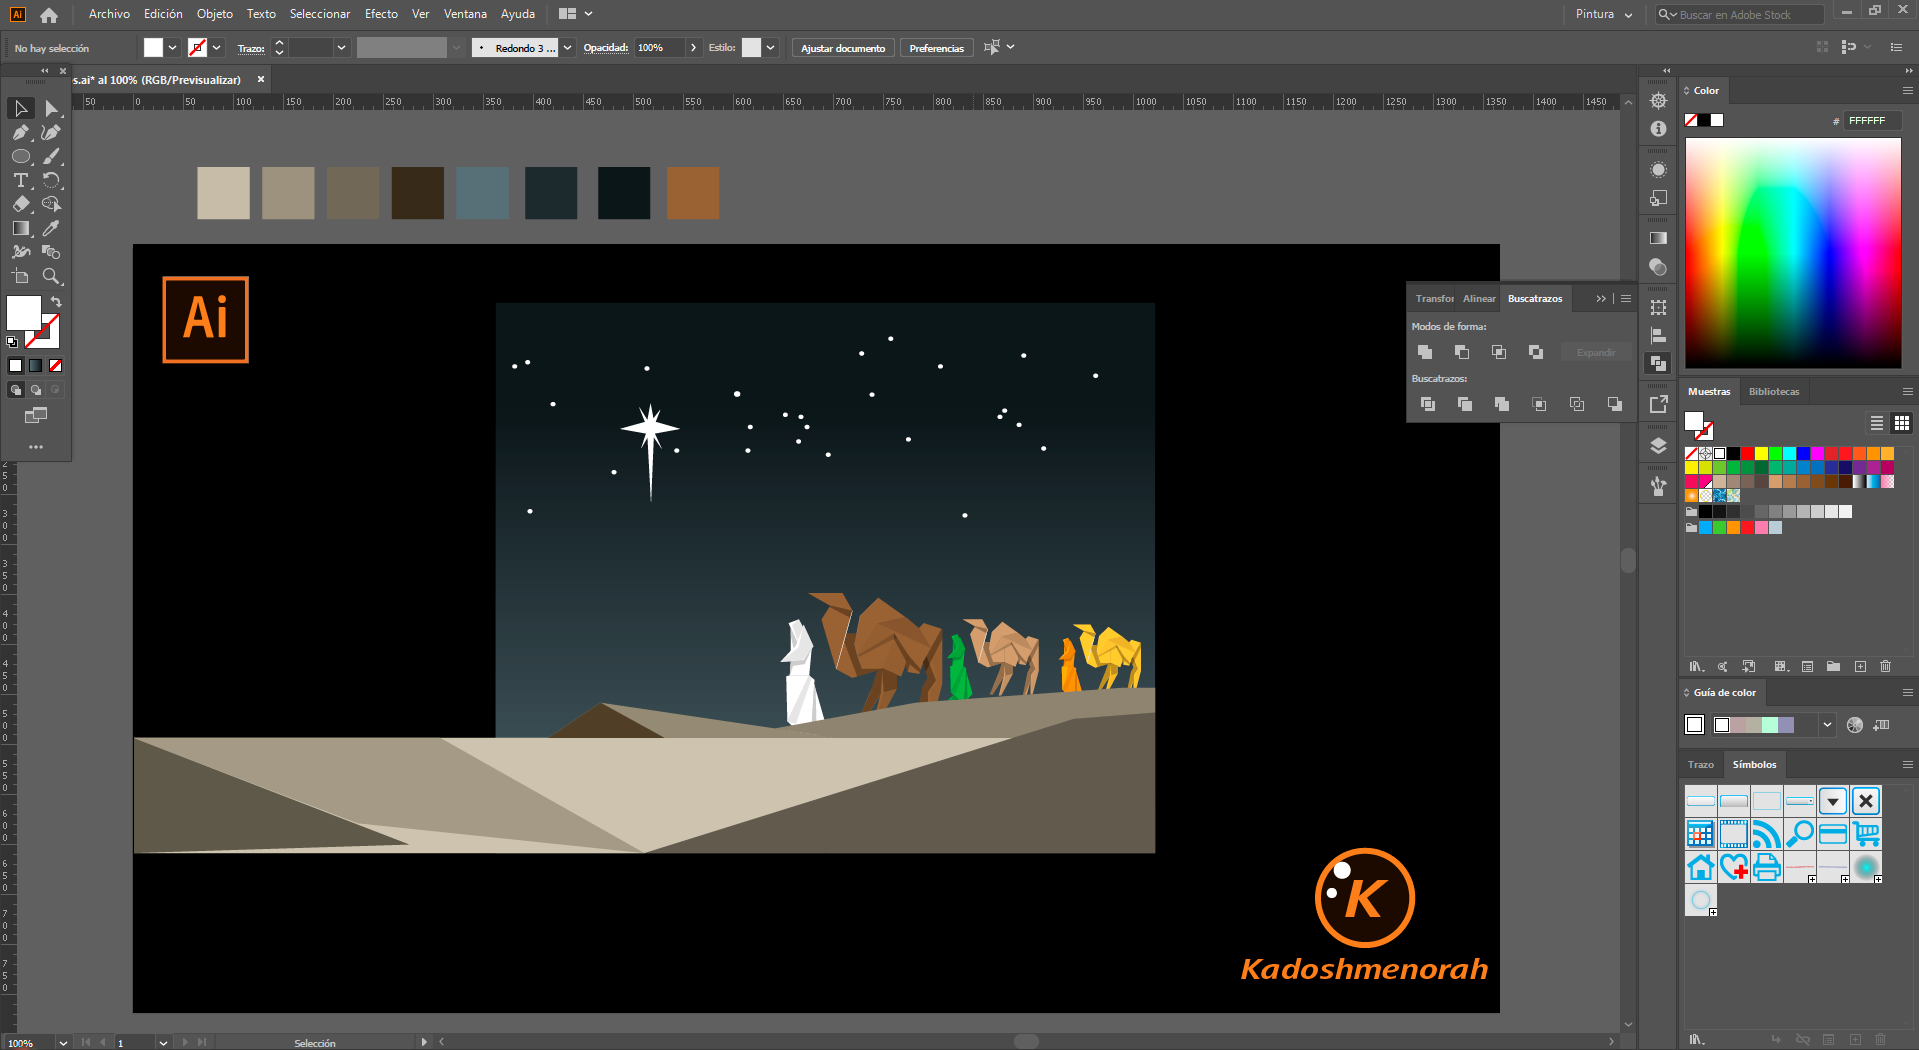Click the Trazo label link
This screenshot has height=1050, width=1919.
pos(251,48)
